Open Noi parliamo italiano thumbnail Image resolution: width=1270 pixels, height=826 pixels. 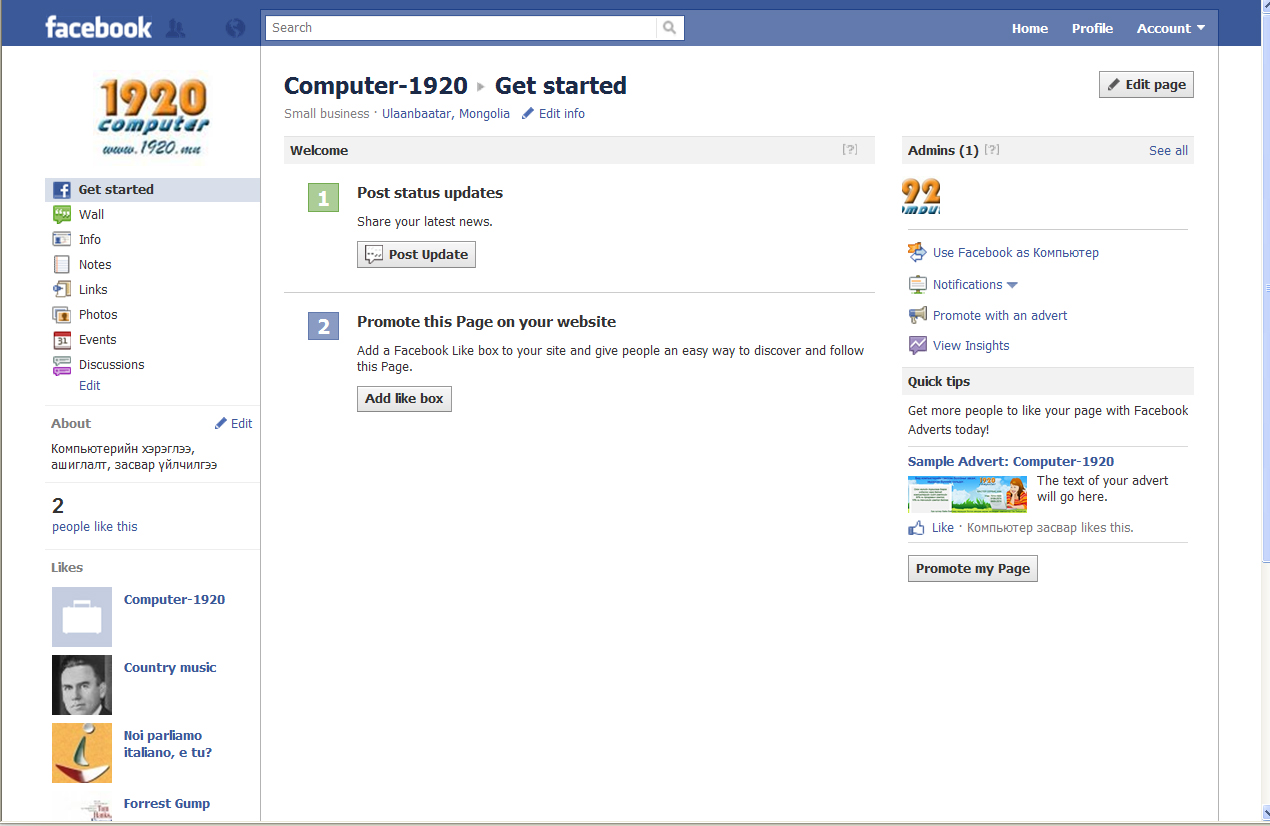point(82,753)
